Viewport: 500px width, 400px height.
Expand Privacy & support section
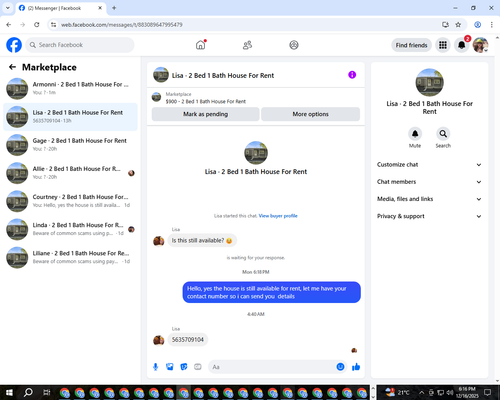[429, 216]
